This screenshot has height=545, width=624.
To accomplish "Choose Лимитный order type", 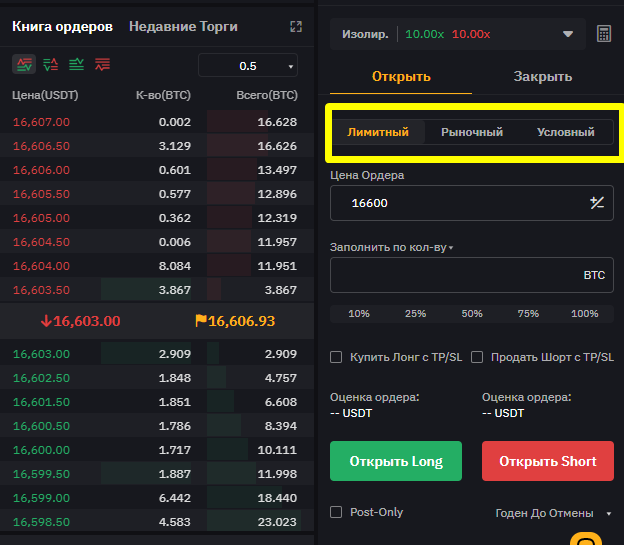I will 378,132.
